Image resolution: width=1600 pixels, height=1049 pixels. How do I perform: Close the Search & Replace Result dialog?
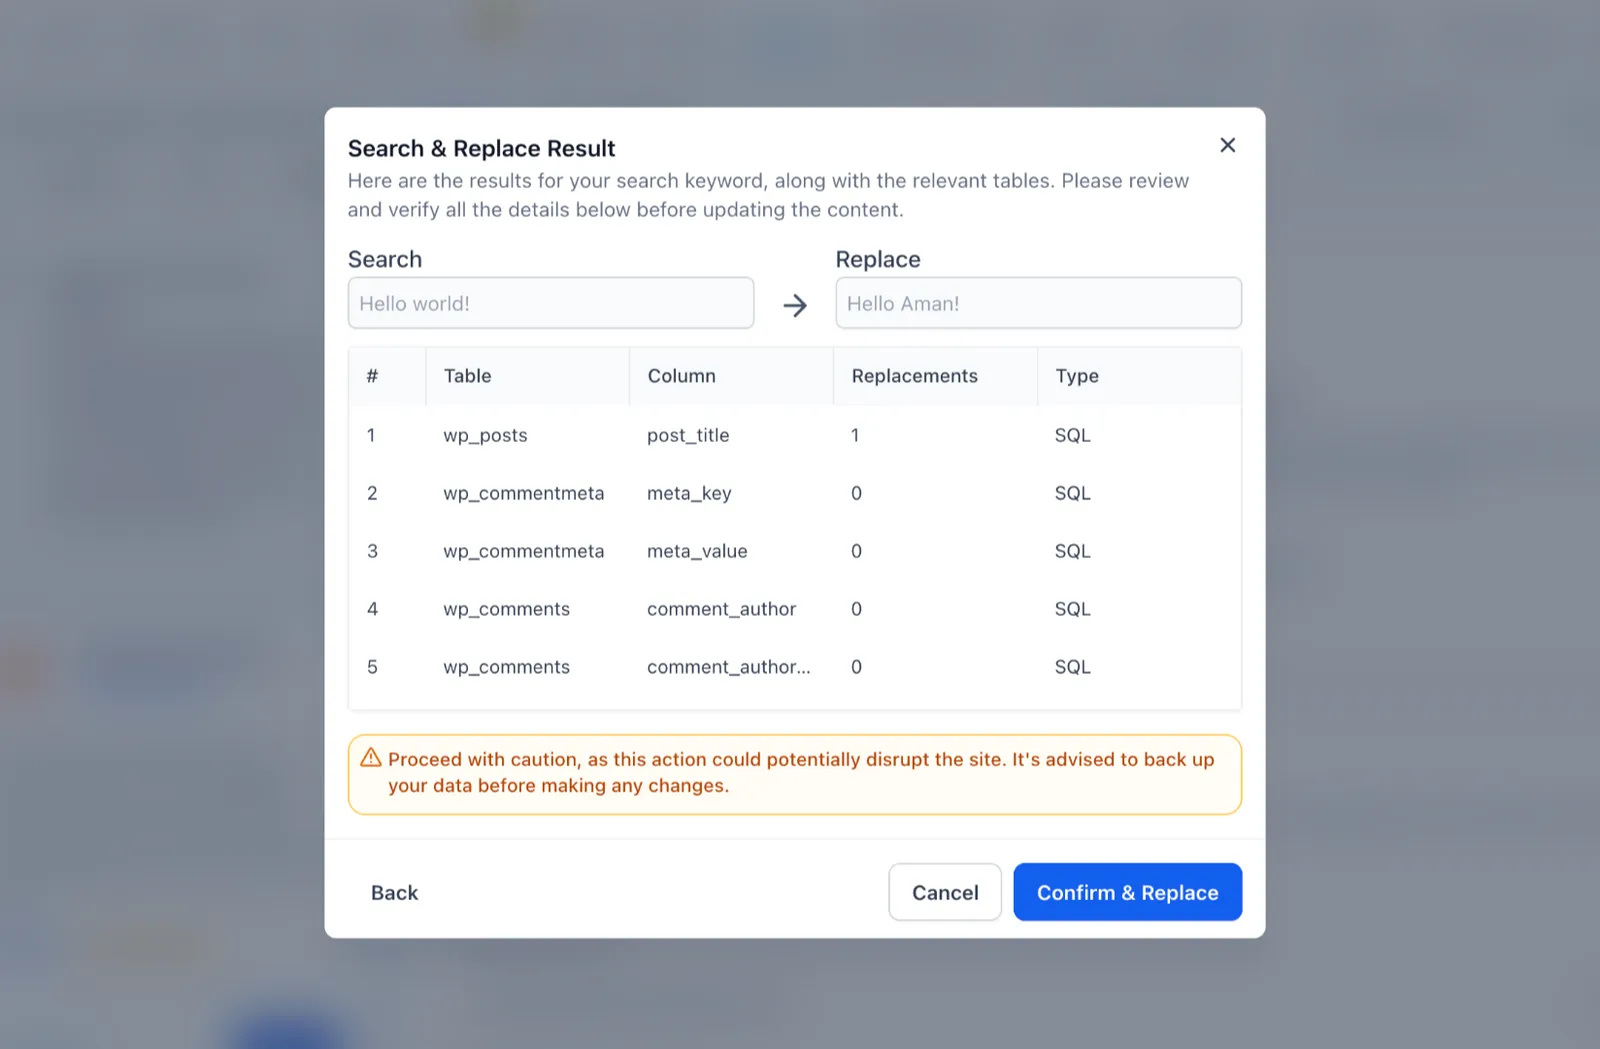[x=1227, y=145]
